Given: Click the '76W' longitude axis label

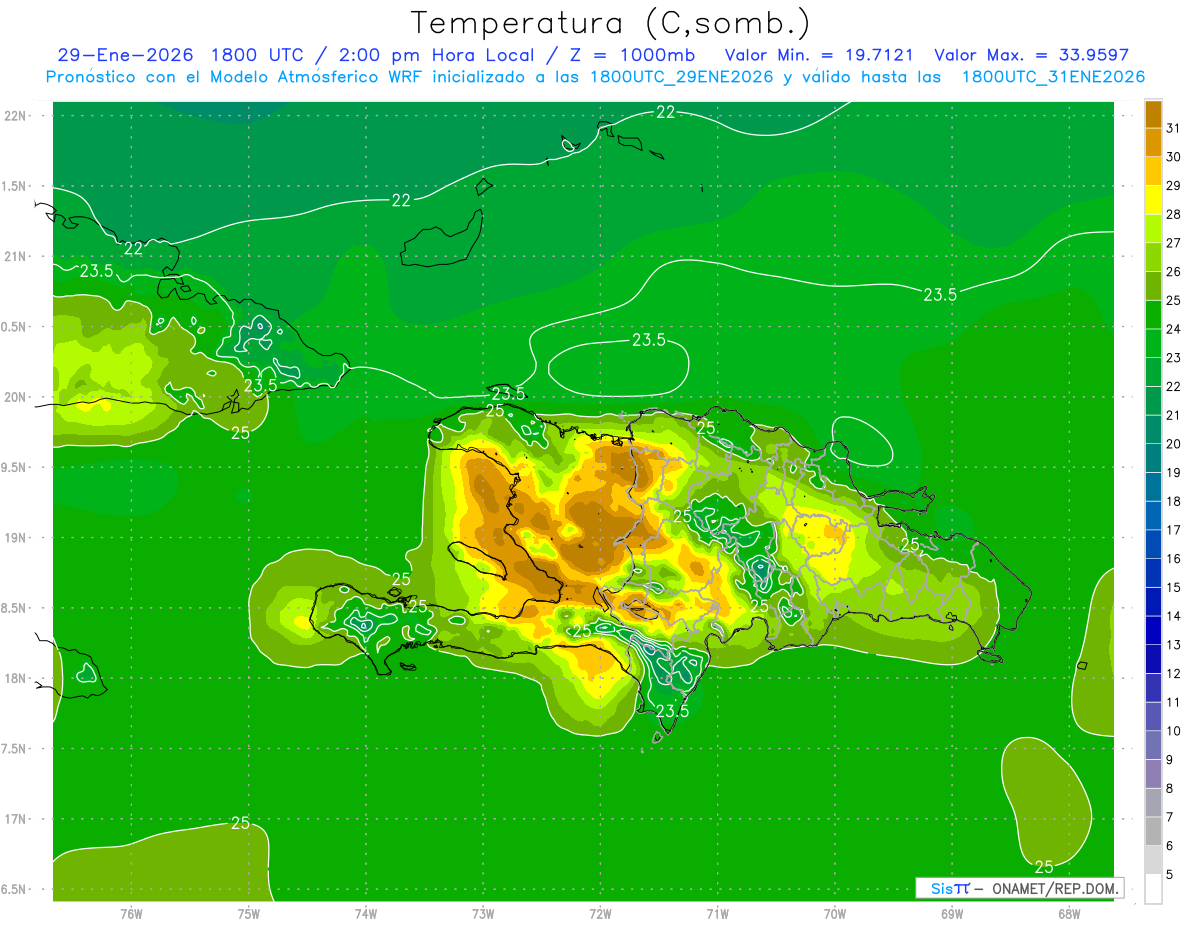Looking at the screenshot, I should [131, 913].
